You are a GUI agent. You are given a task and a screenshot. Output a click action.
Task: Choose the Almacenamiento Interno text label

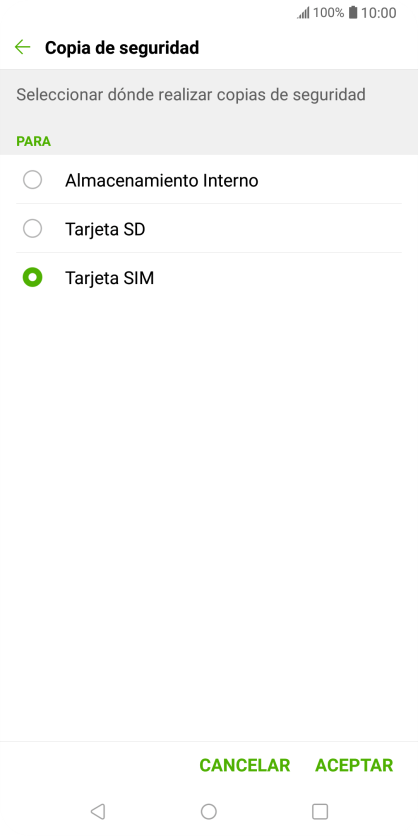(162, 181)
